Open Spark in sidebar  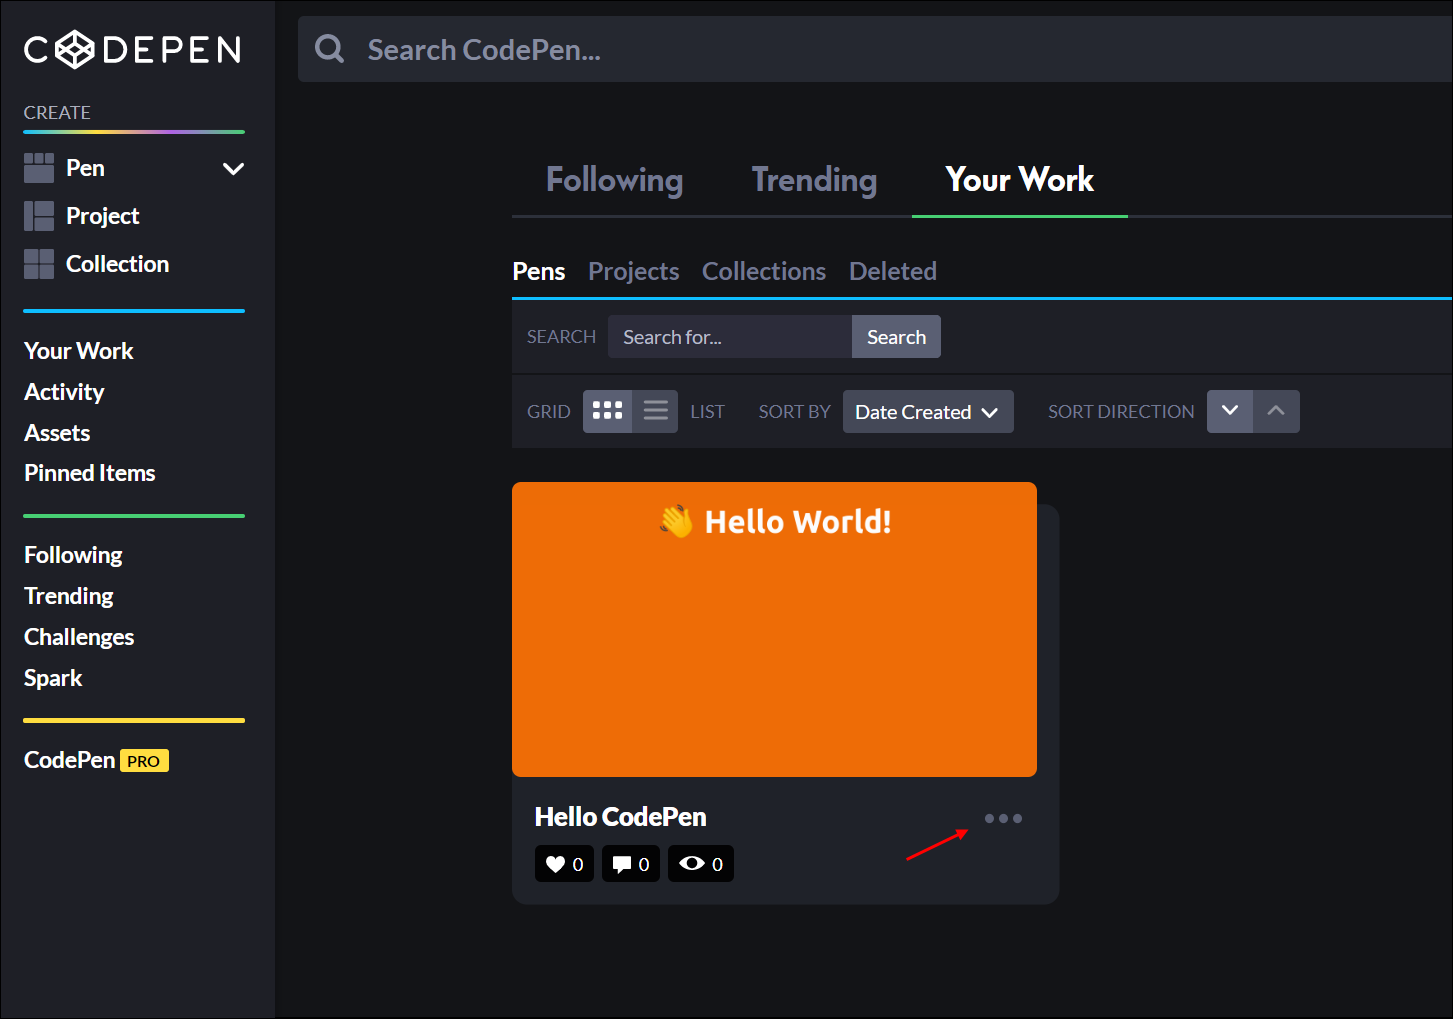pos(53,678)
